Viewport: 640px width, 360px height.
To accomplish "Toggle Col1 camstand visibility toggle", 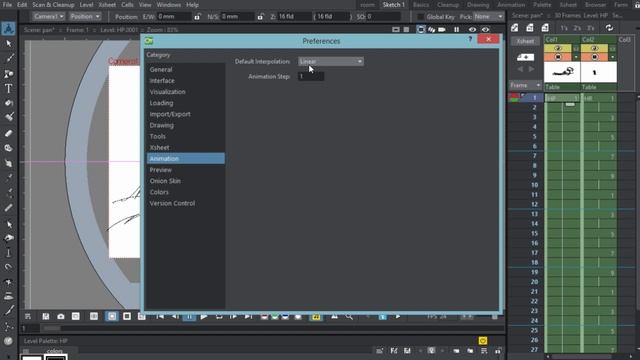I will click(x=558, y=57).
